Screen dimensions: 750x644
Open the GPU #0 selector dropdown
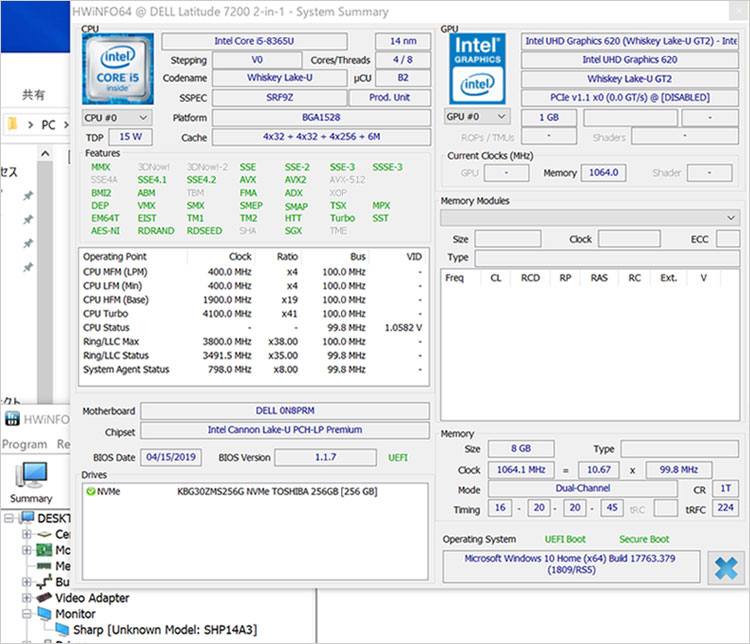click(x=476, y=117)
